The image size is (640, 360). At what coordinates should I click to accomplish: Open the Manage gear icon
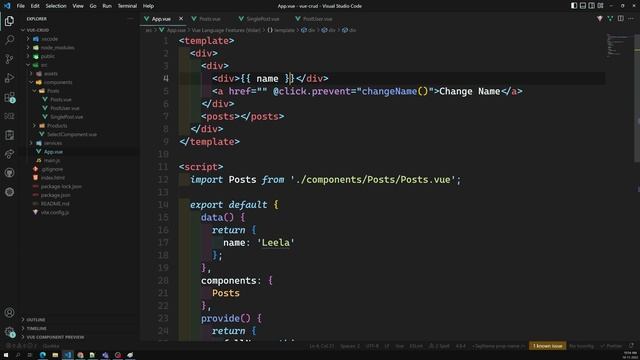(x=9, y=332)
